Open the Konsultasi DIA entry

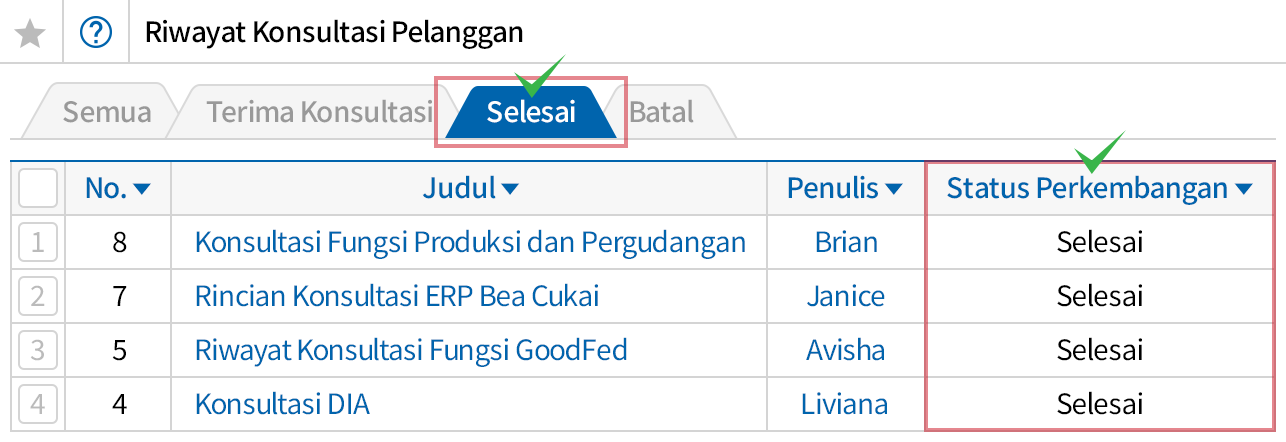pyautogui.click(x=282, y=405)
